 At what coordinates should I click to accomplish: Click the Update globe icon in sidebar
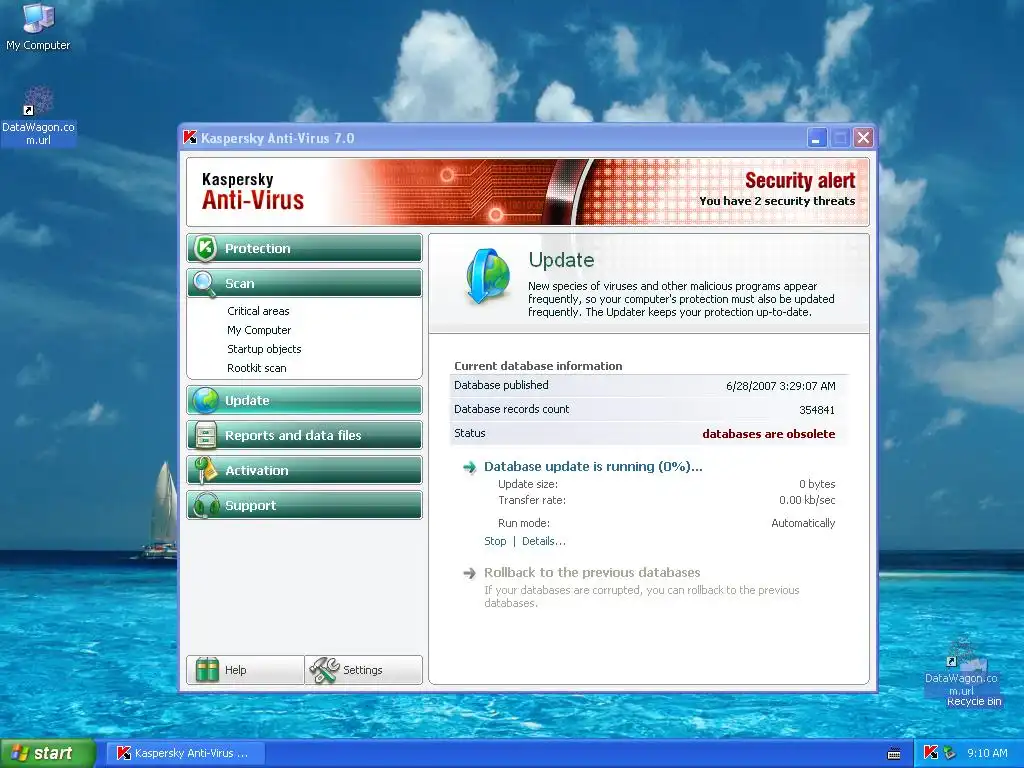(206, 400)
